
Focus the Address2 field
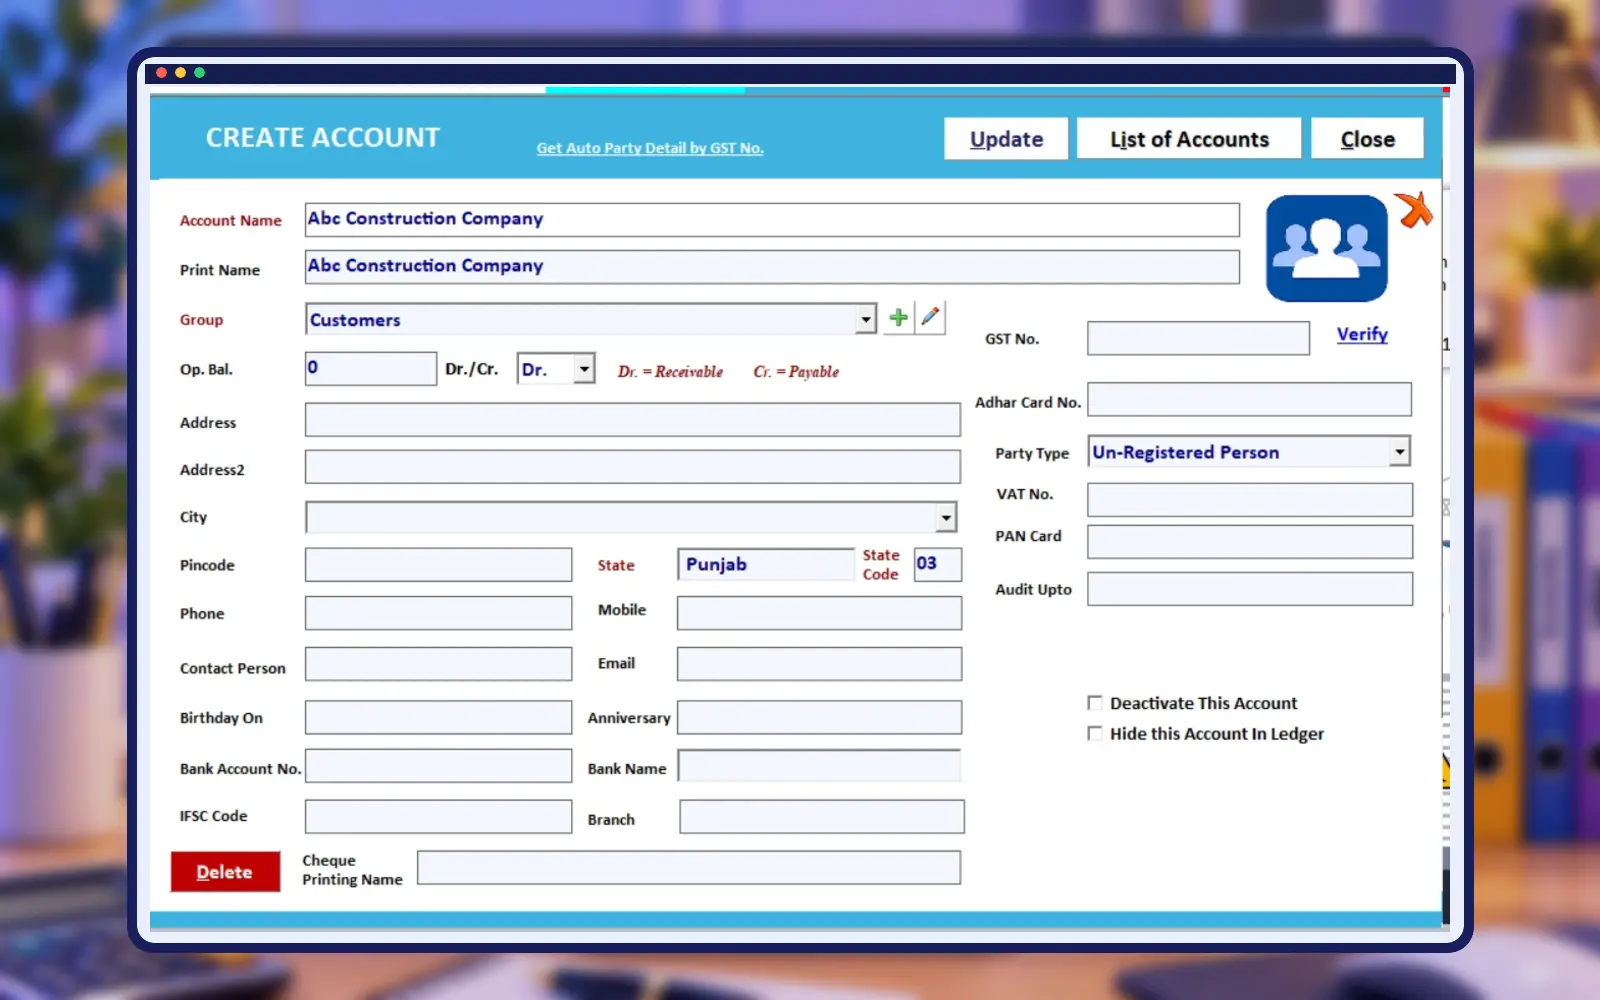[633, 467]
